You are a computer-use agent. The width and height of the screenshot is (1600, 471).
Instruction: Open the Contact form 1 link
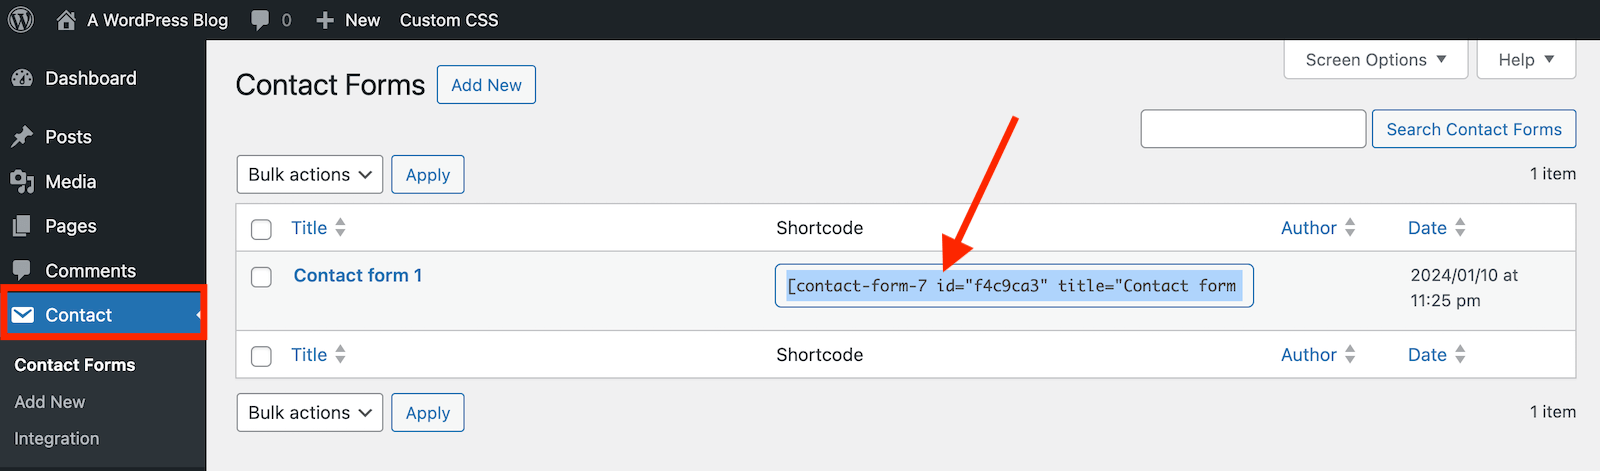click(x=358, y=275)
